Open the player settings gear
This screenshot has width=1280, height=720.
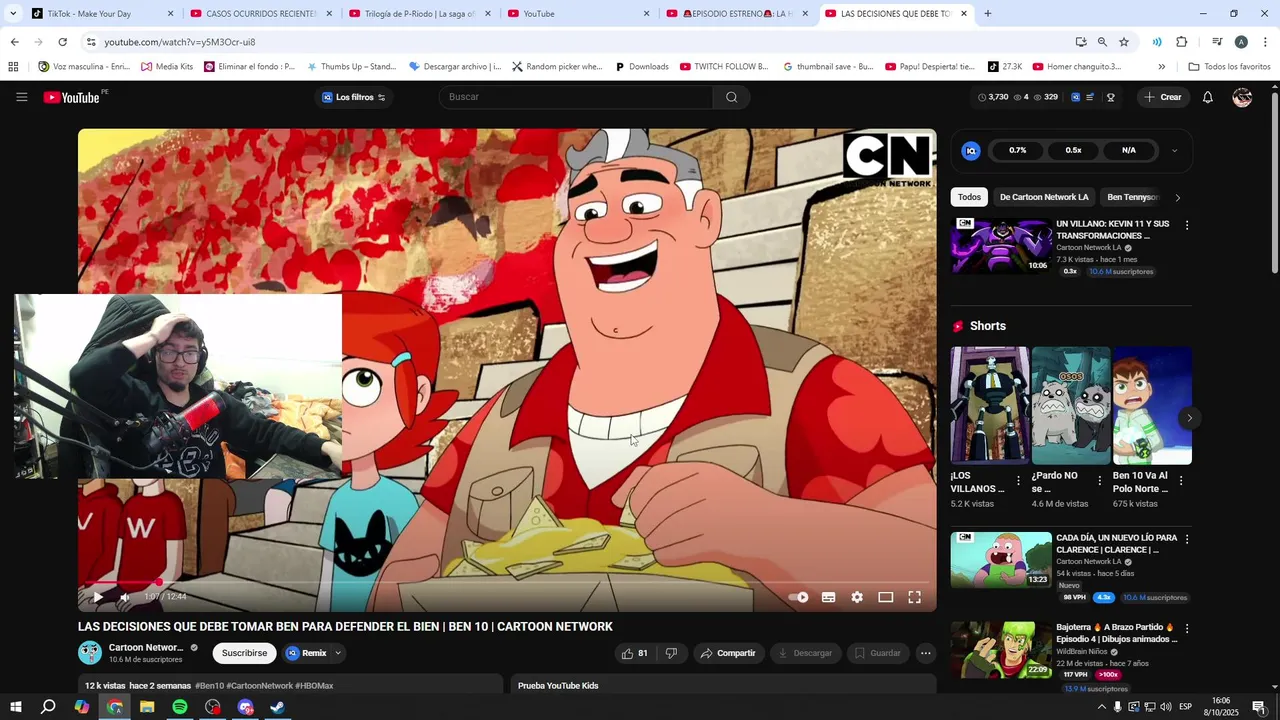[857, 597]
